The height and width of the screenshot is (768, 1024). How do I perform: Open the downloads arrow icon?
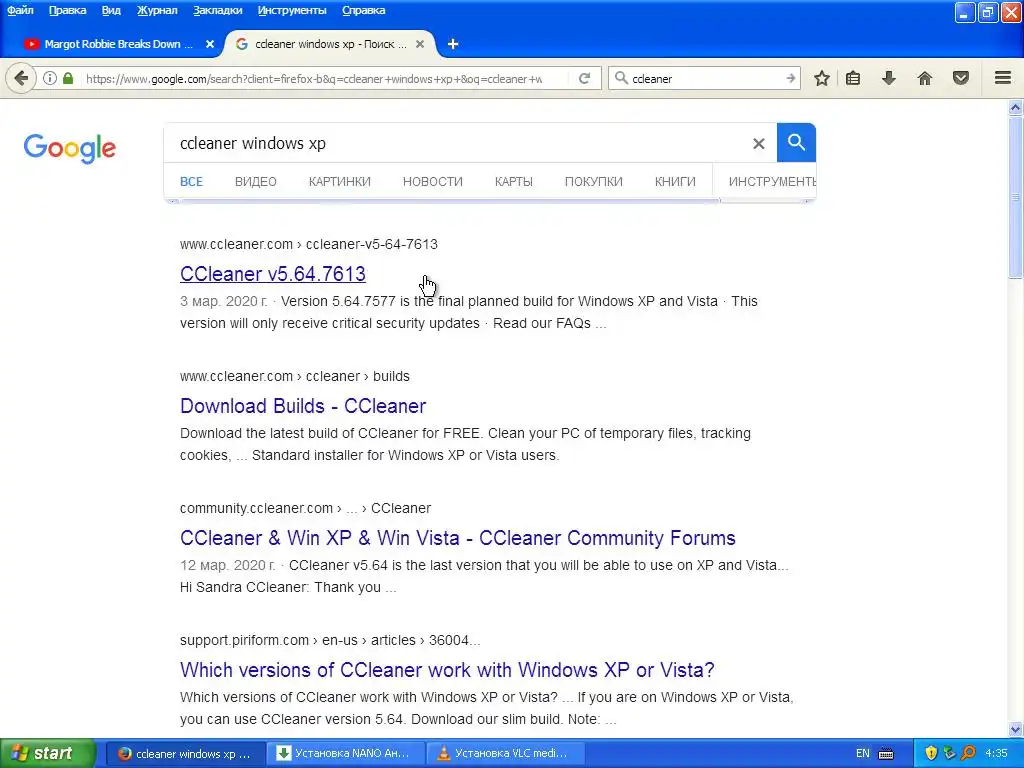(x=889, y=78)
